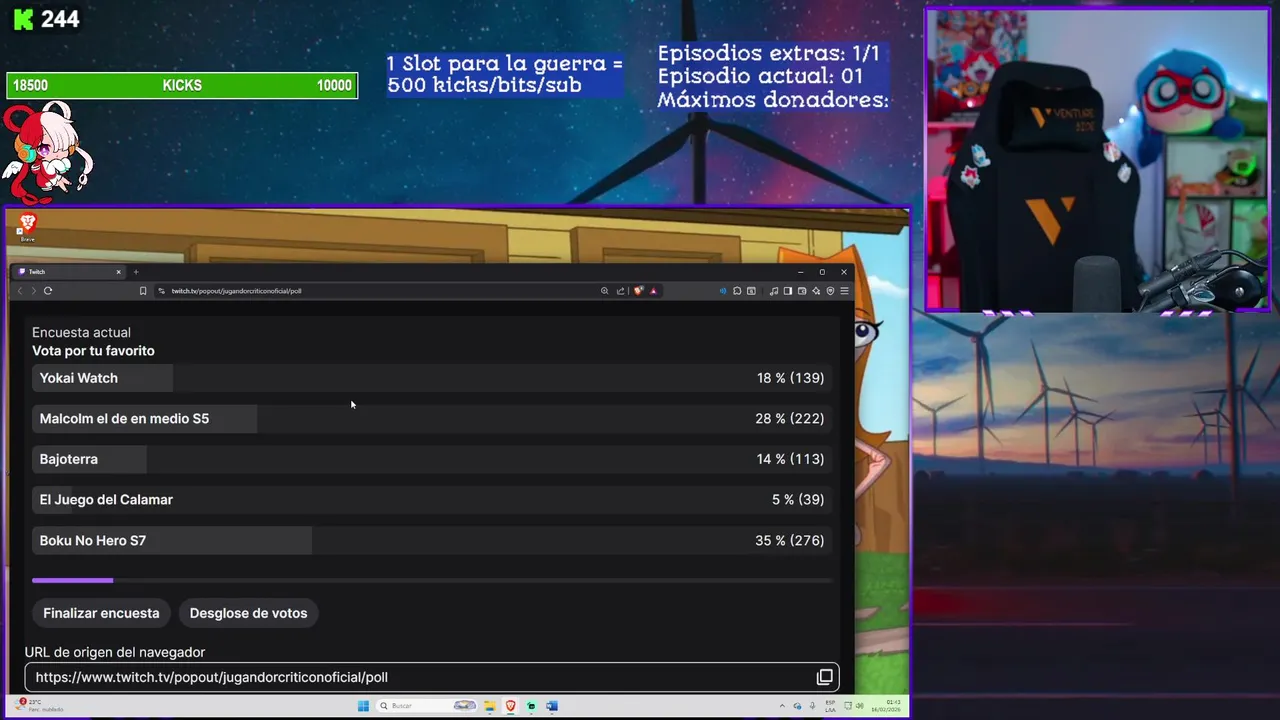
Task: Click the 28 % (222) vote count
Action: [x=790, y=419]
